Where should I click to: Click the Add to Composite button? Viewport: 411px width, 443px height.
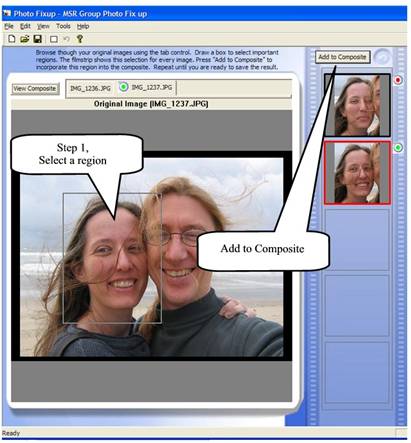click(342, 57)
